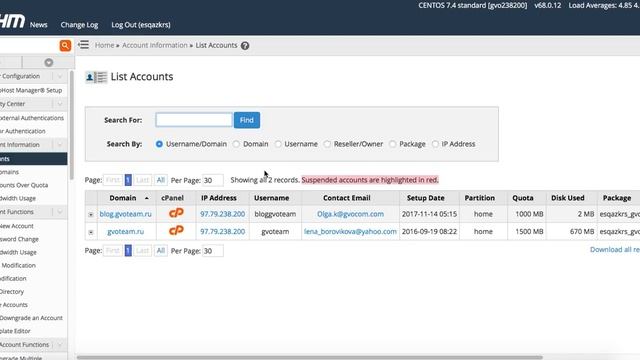Click the Find button
The height and width of the screenshot is (360, 640).
coord(247,120)
